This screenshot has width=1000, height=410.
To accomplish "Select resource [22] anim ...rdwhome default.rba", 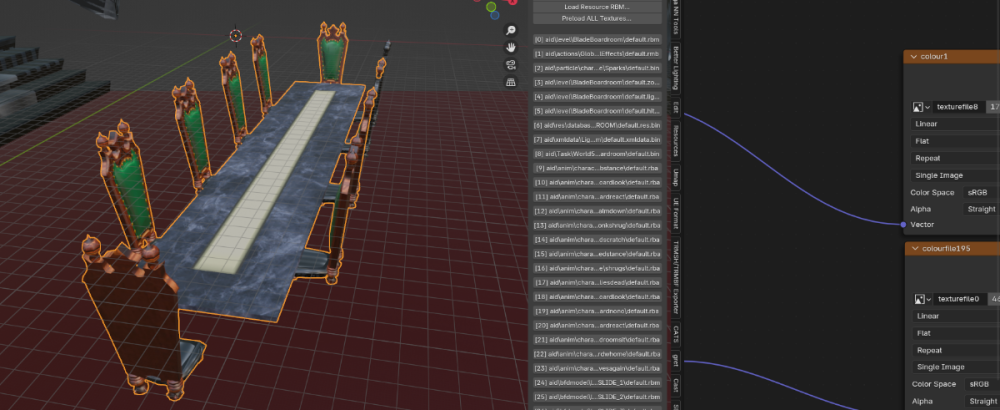I will (597, 354).
